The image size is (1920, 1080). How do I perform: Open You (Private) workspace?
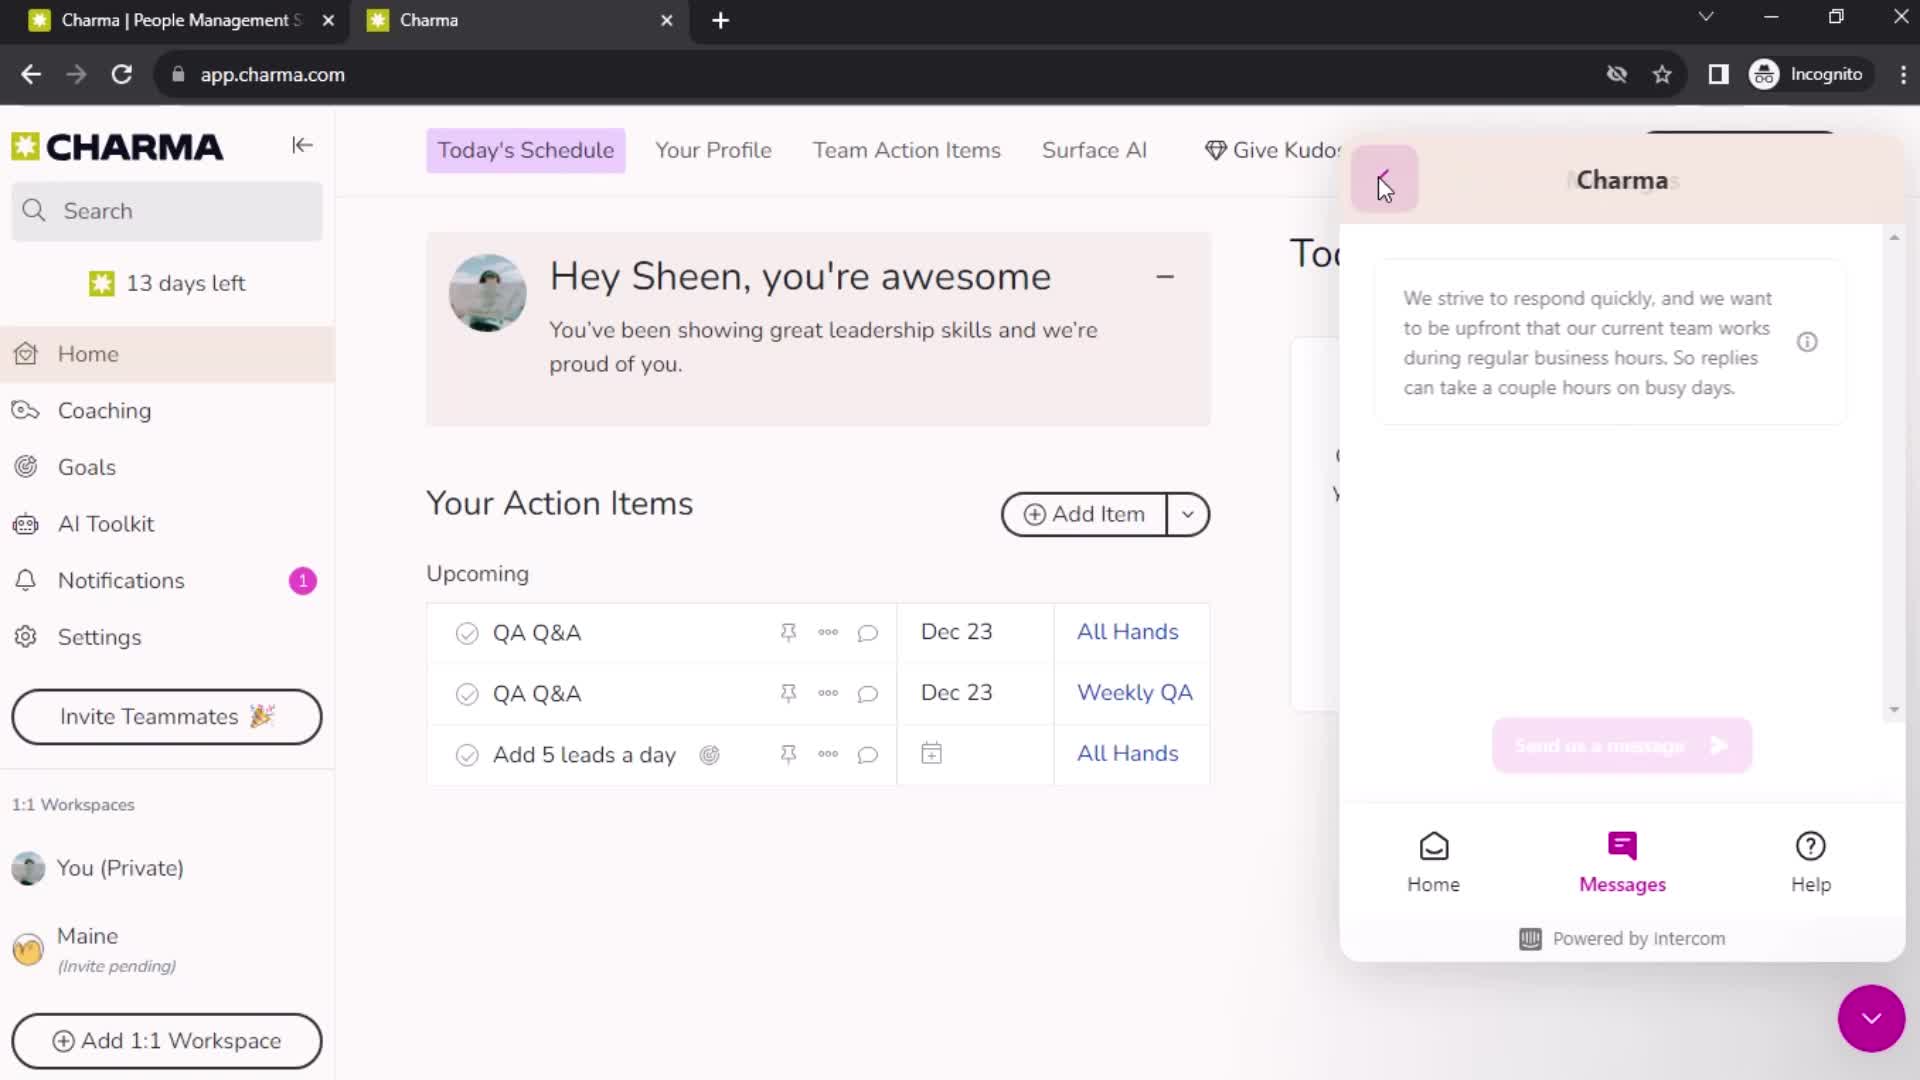click(x=167, y=868)
